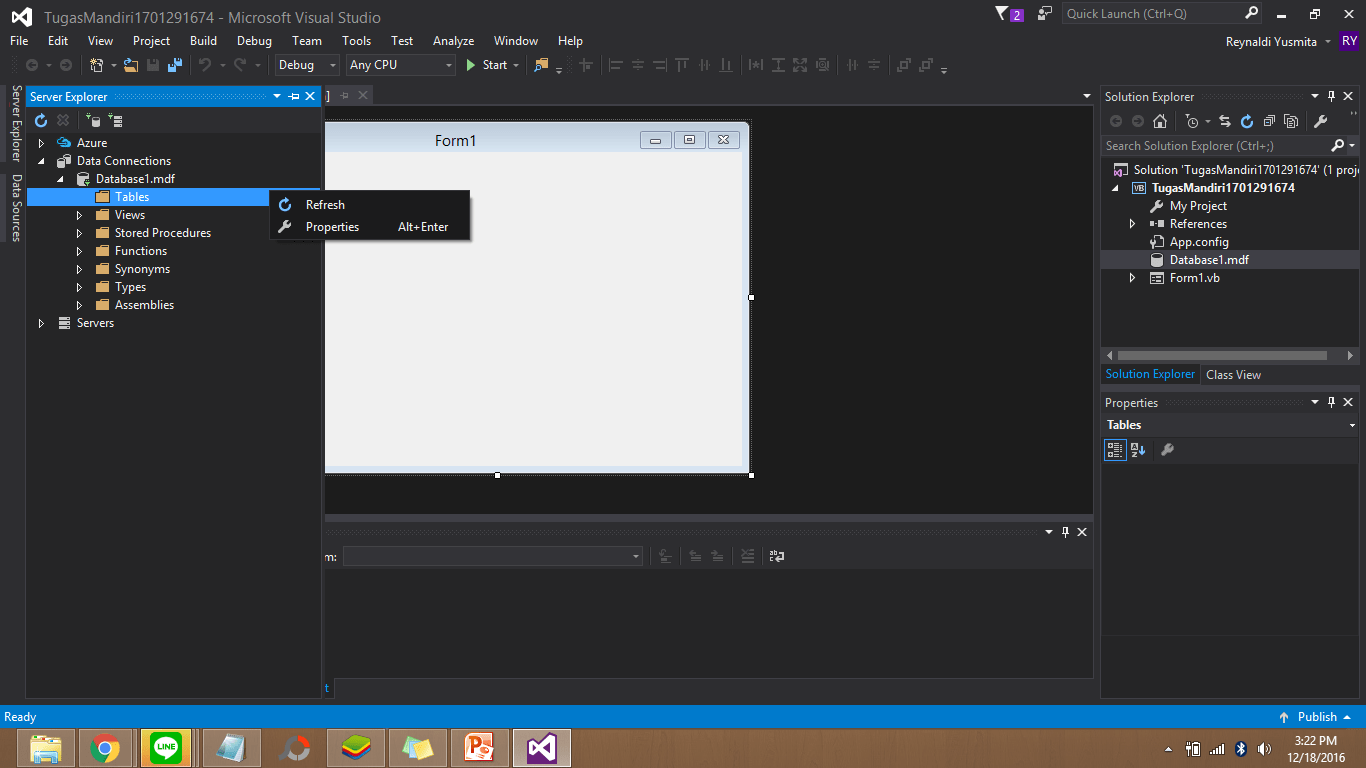Open LINE from the taskbar

(166, 748)
